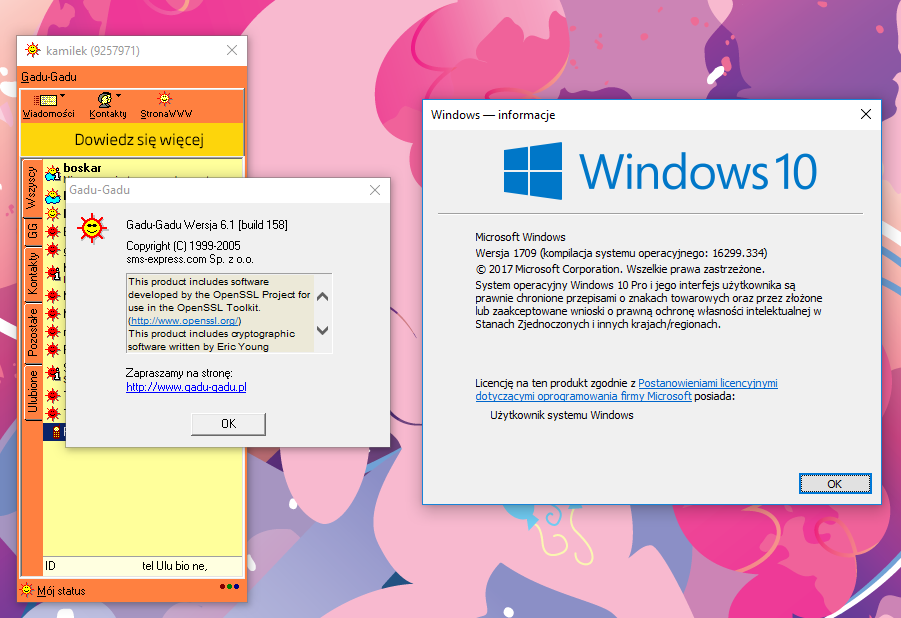Open the Postanowieniami licencyjnymi link
Viewport: 901px width, 618px height.
tap(626, 389)
